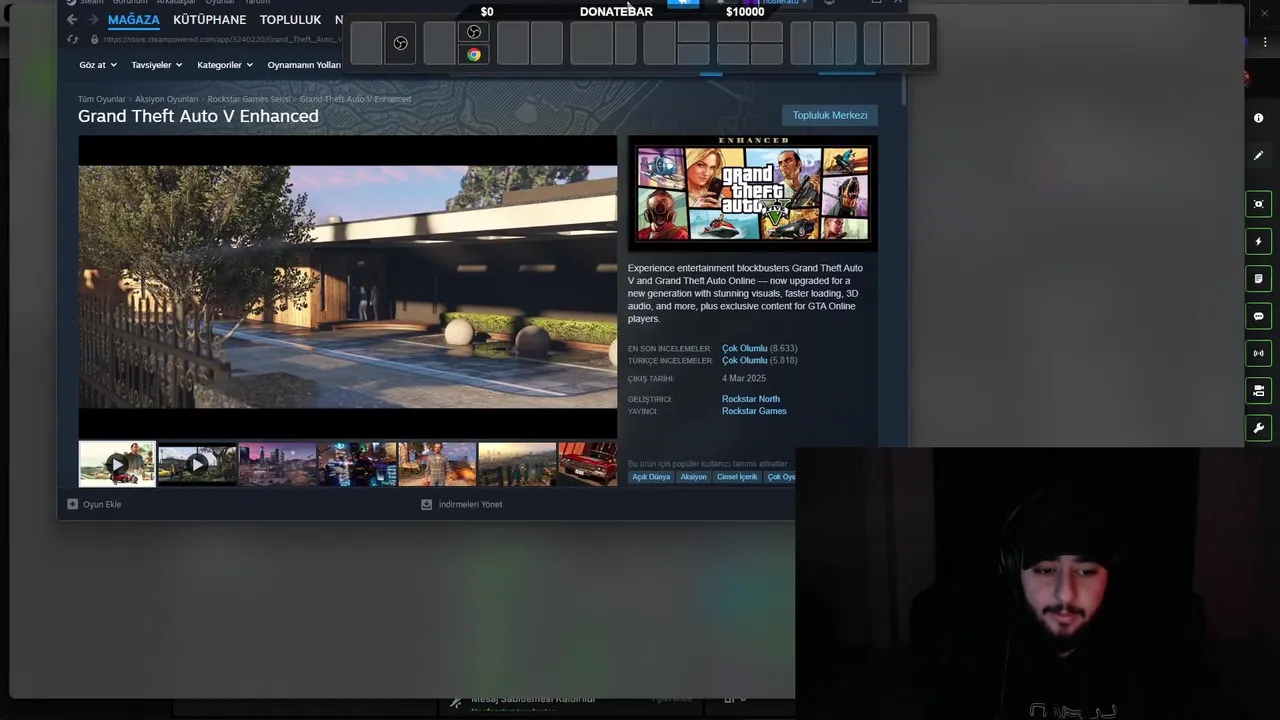Click the main GTA V screenshot preview

click(x=347, y=286)
